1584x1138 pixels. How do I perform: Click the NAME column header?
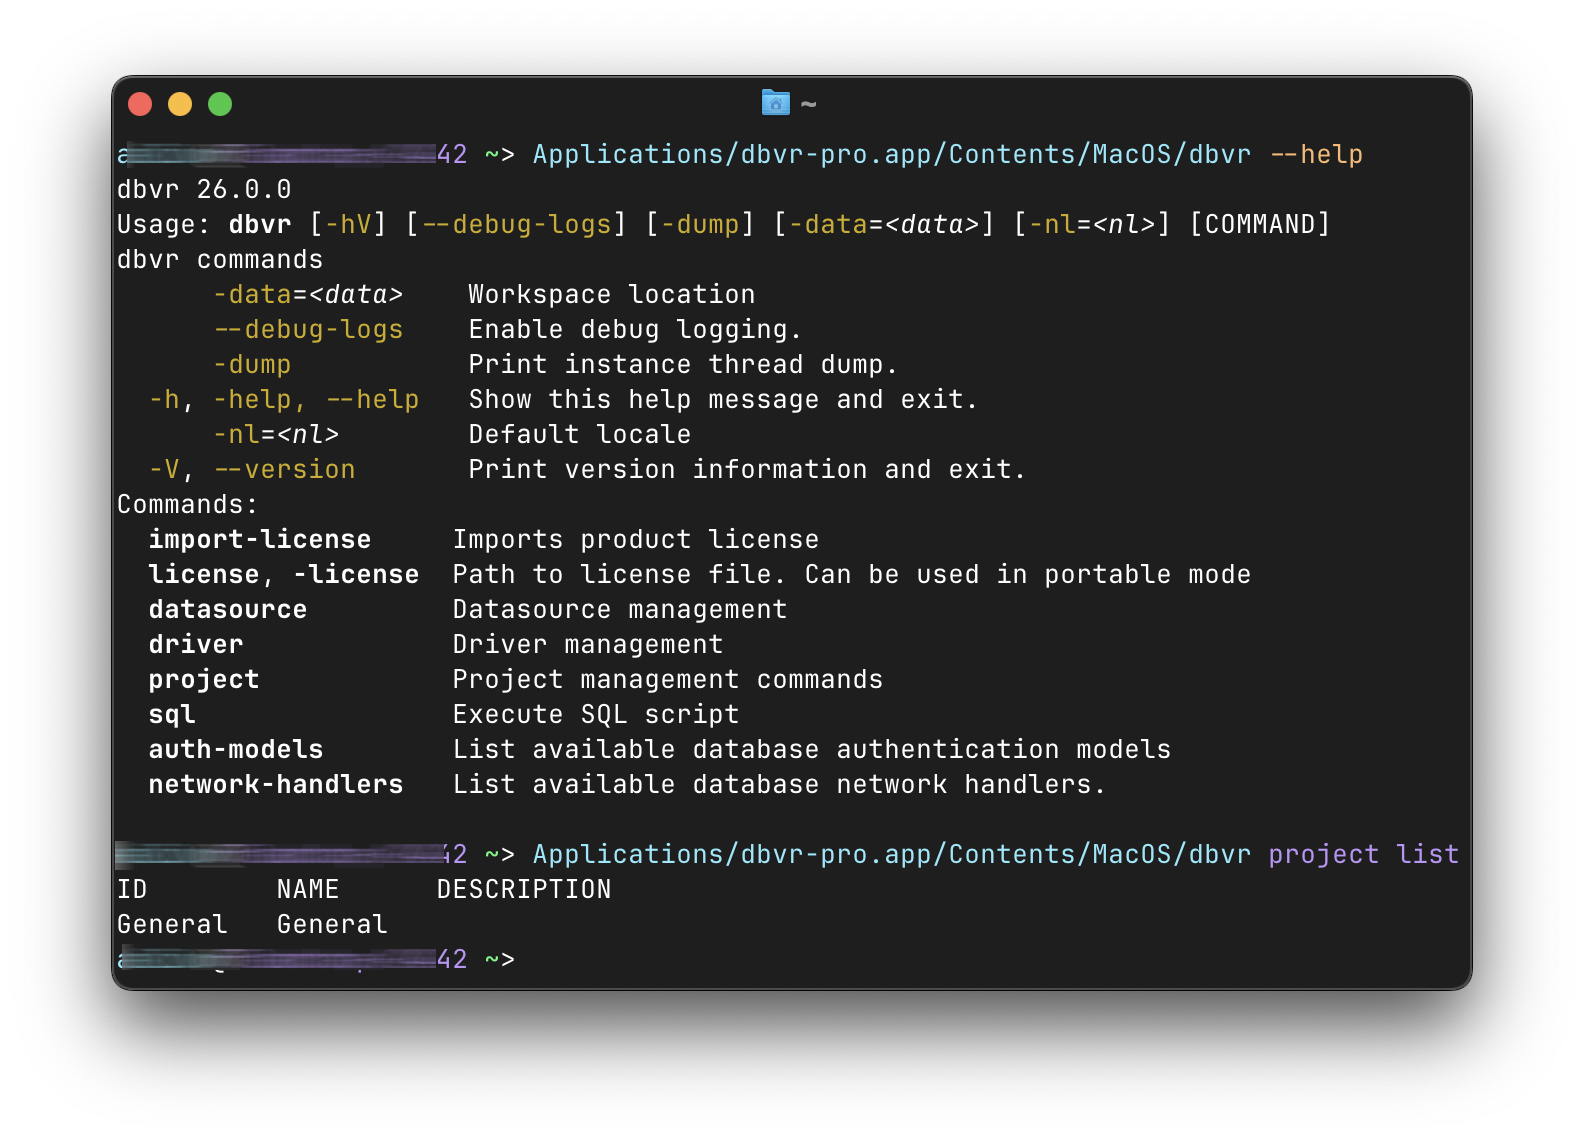point(307,890)
